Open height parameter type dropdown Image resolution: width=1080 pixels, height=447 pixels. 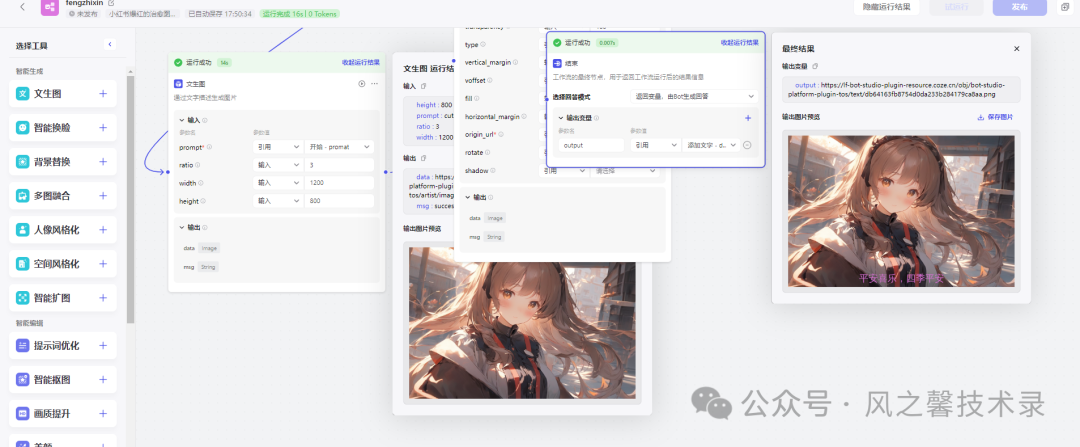click(x=278, y=201)
